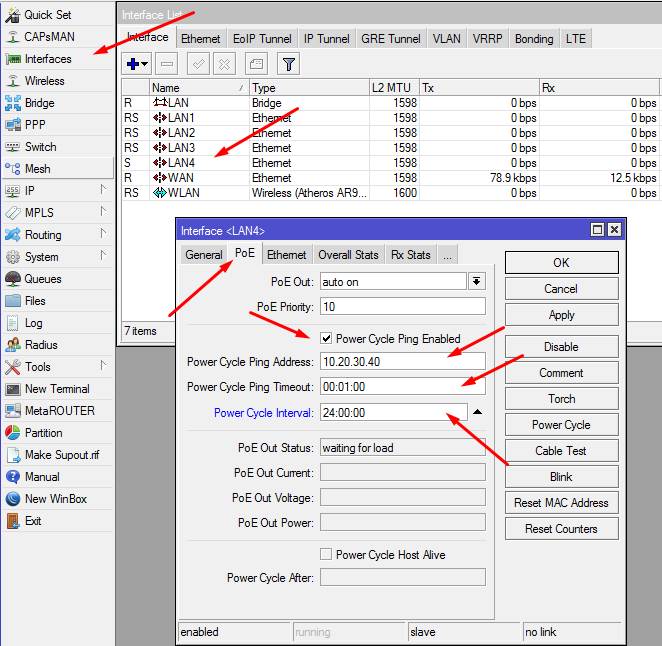Click the blue plus Add interface icon
This screenshot has height=646, width=662.
pyautogui.click(x=132, y=64)
